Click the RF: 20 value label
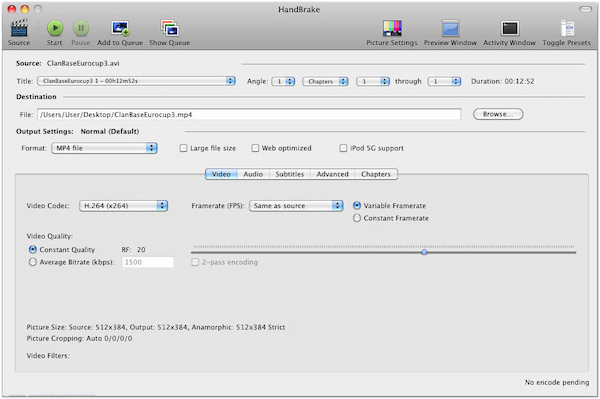This screenshot has width=600, height=399. [134, 249]
